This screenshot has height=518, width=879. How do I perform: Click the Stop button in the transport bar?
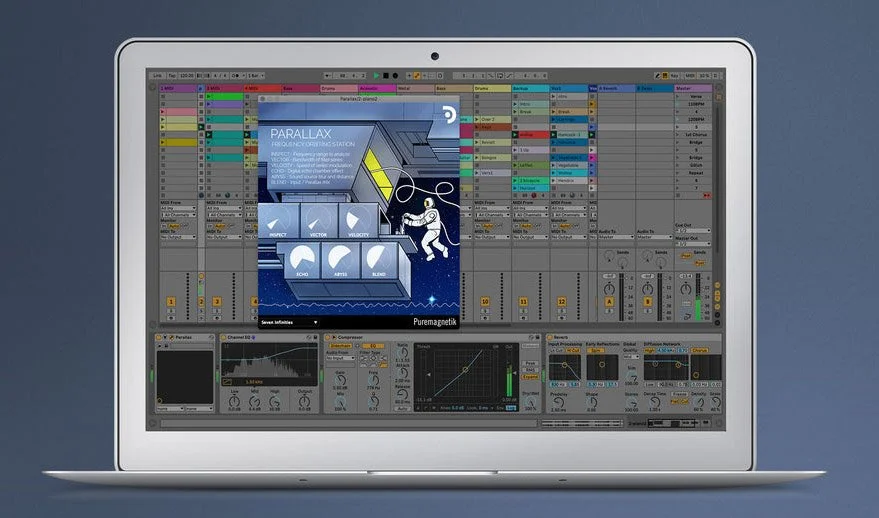click(386, 76)
